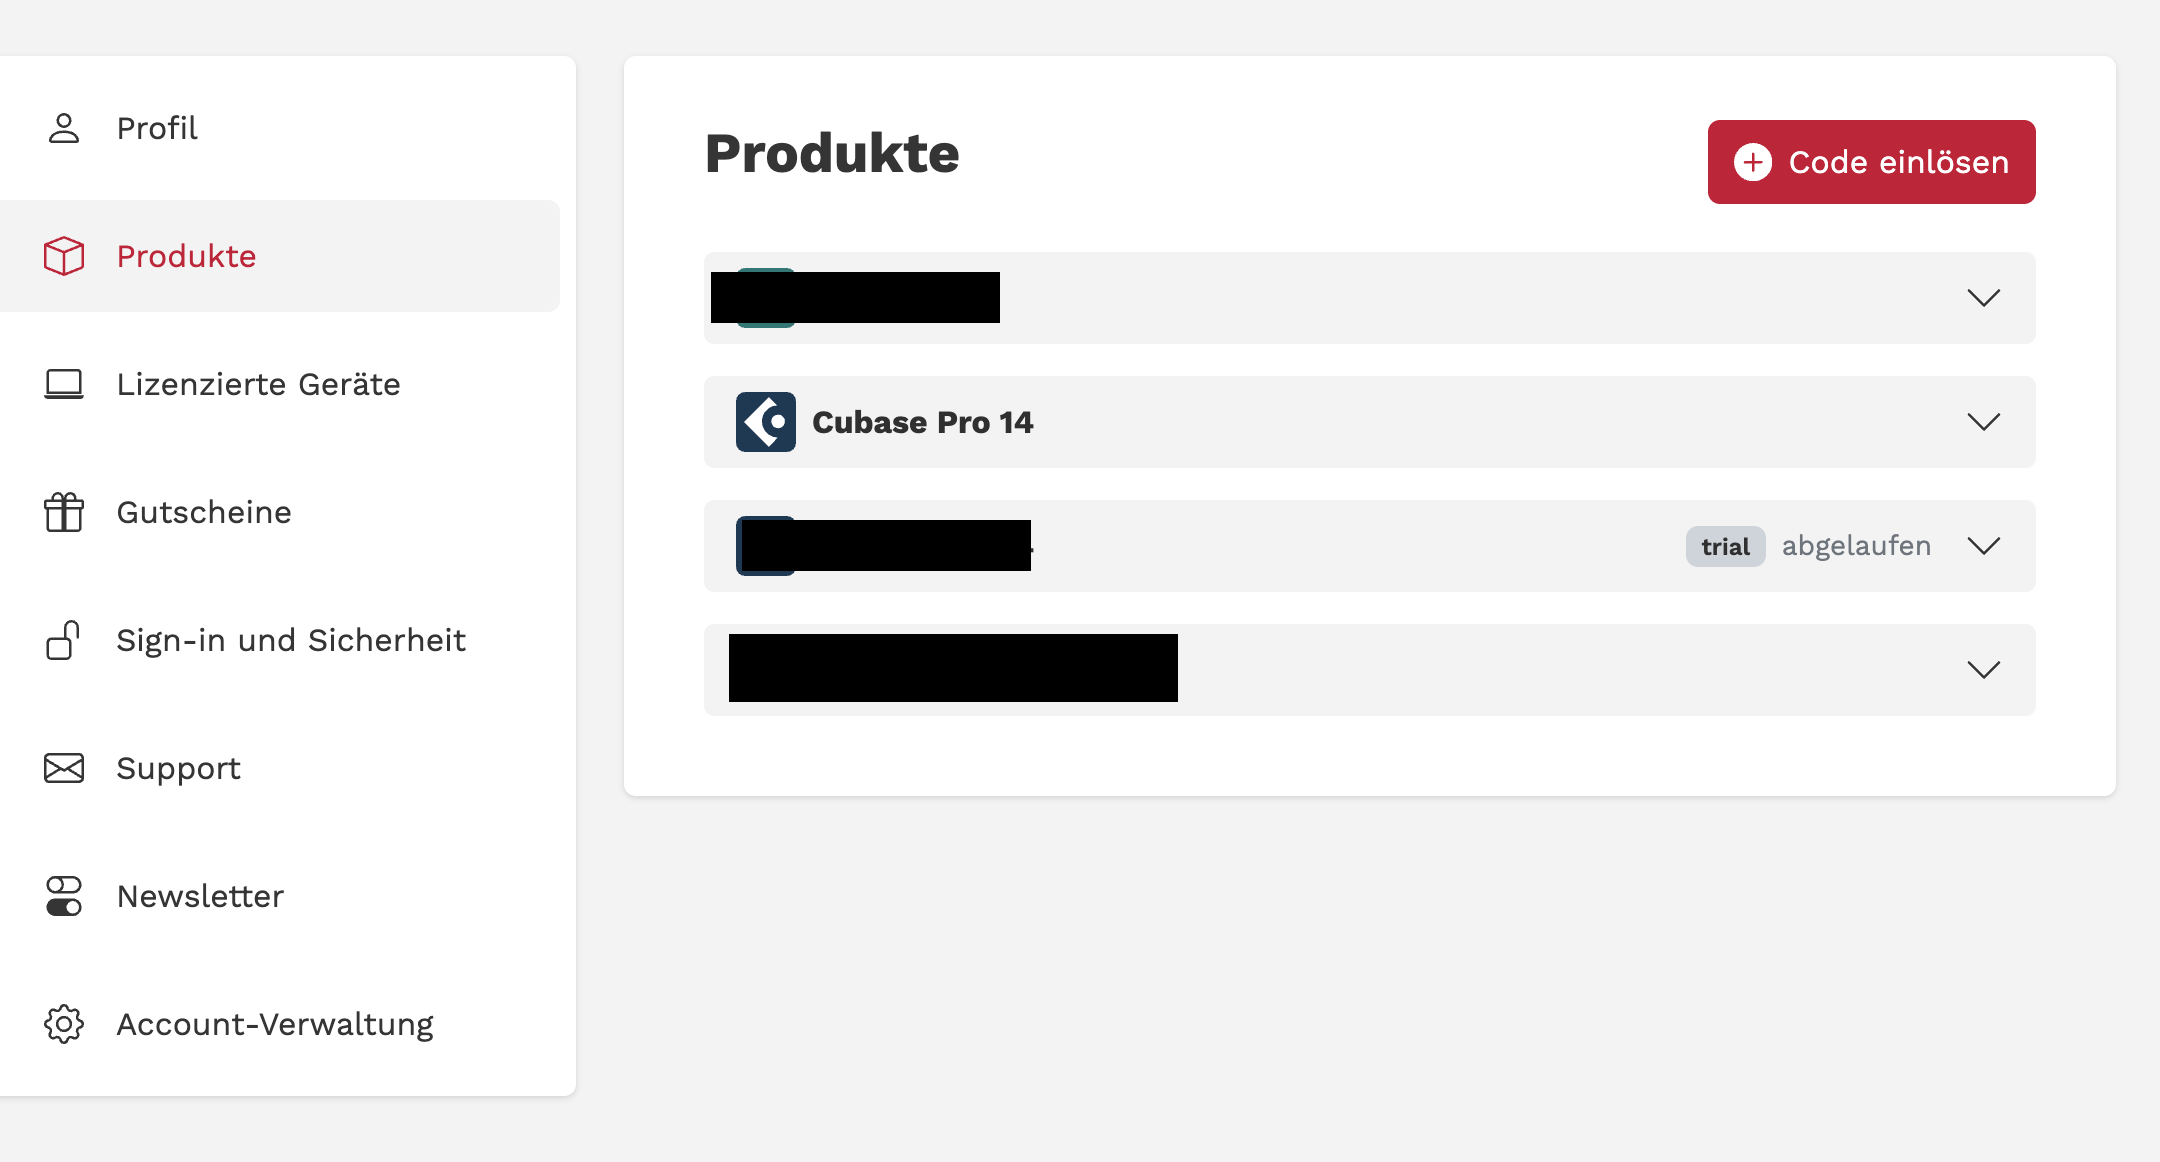Viewport: 2160px width, 1162px height.
Task: Click the Lizenzierte Geräte laptop icon
Action: [64, 384]
